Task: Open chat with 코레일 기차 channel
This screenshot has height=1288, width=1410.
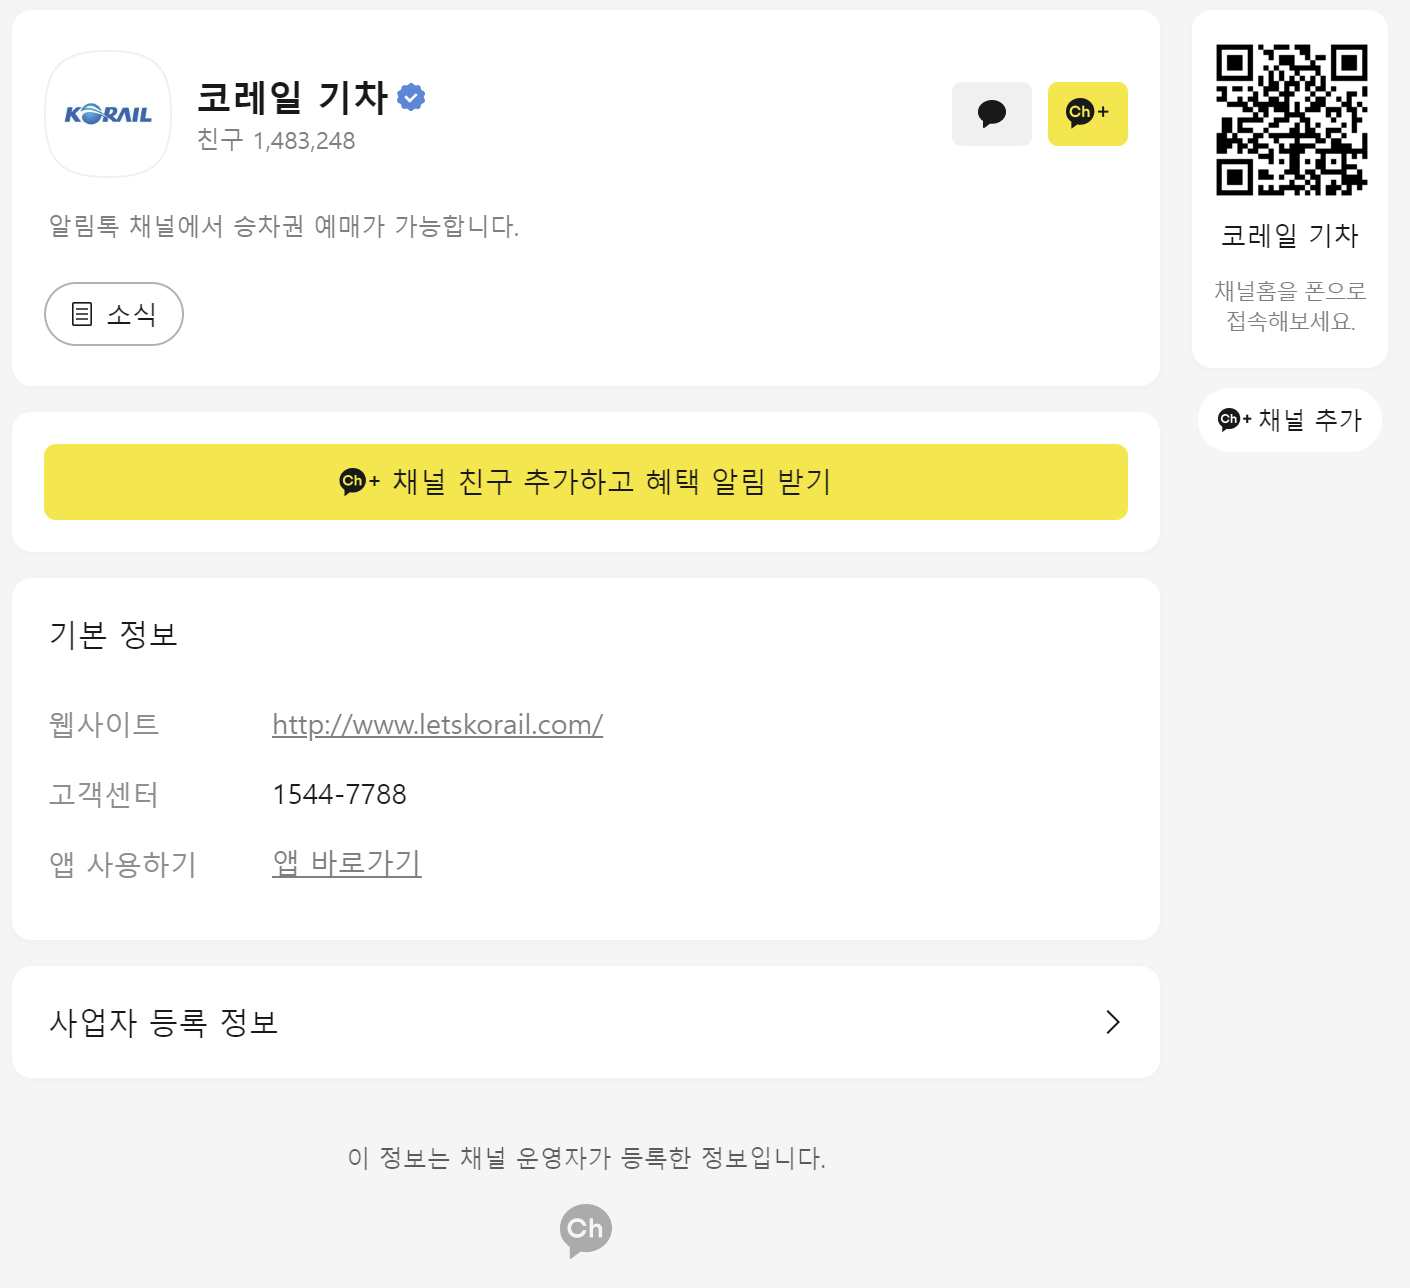Action: click(991, 114)
